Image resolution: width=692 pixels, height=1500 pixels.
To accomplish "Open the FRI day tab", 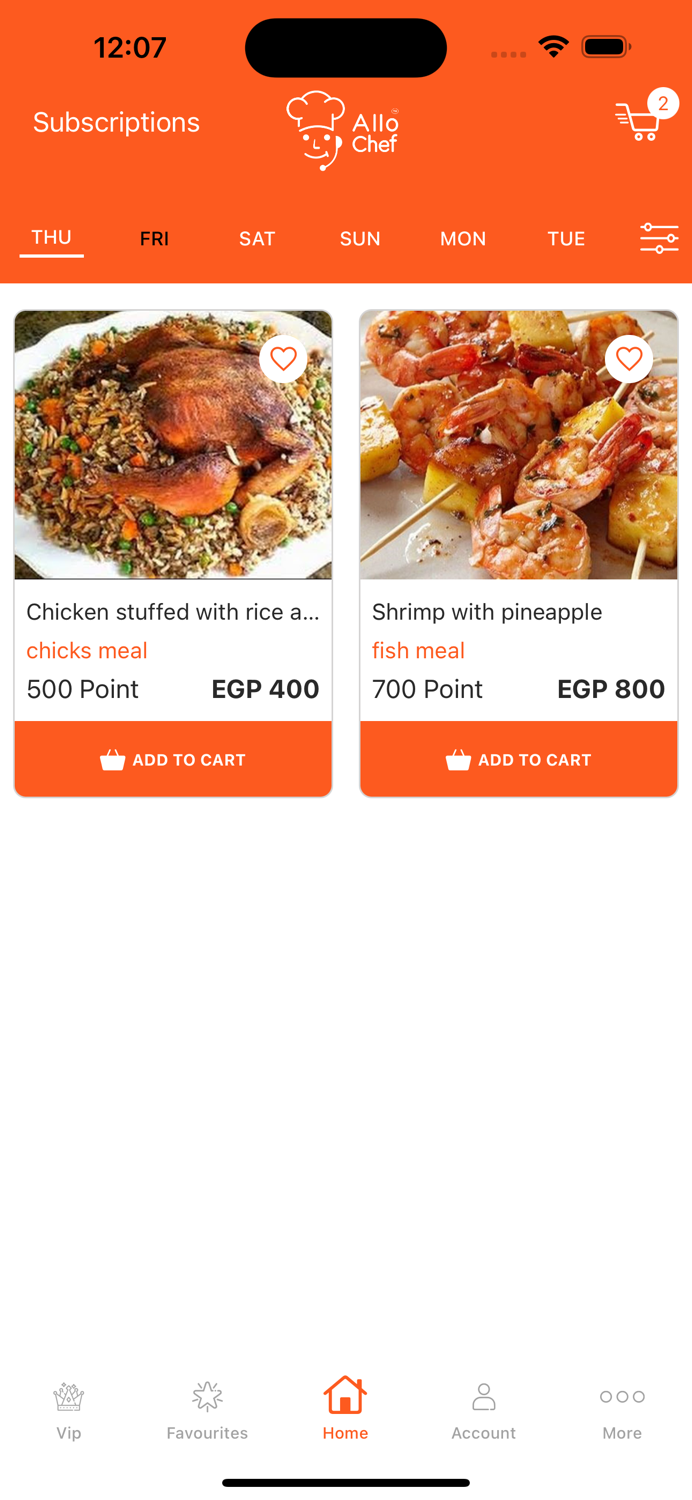I will coord(154,238).
